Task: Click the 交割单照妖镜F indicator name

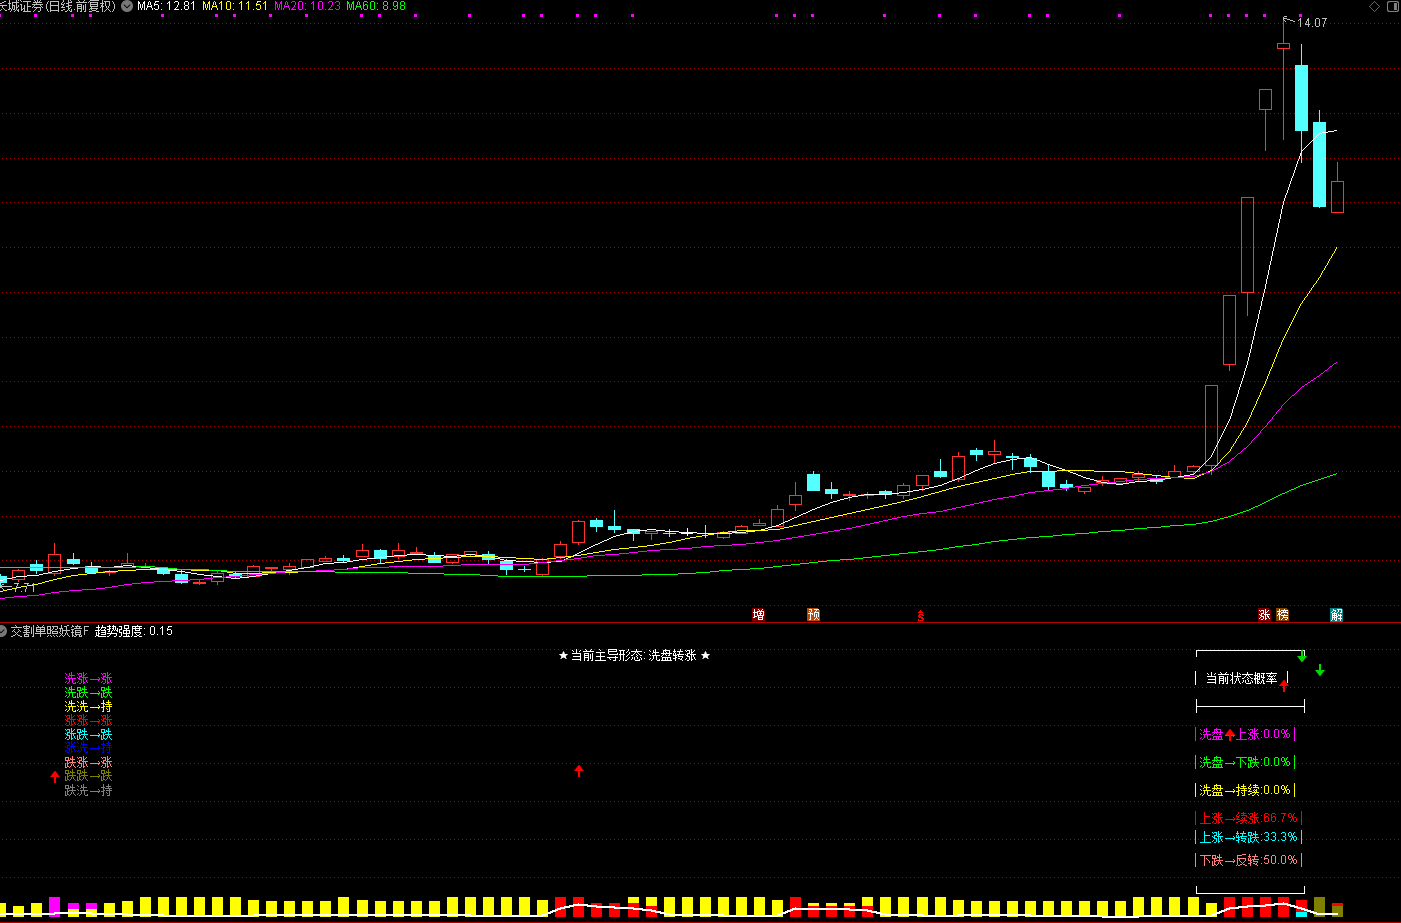Action: tap(50, 631)
